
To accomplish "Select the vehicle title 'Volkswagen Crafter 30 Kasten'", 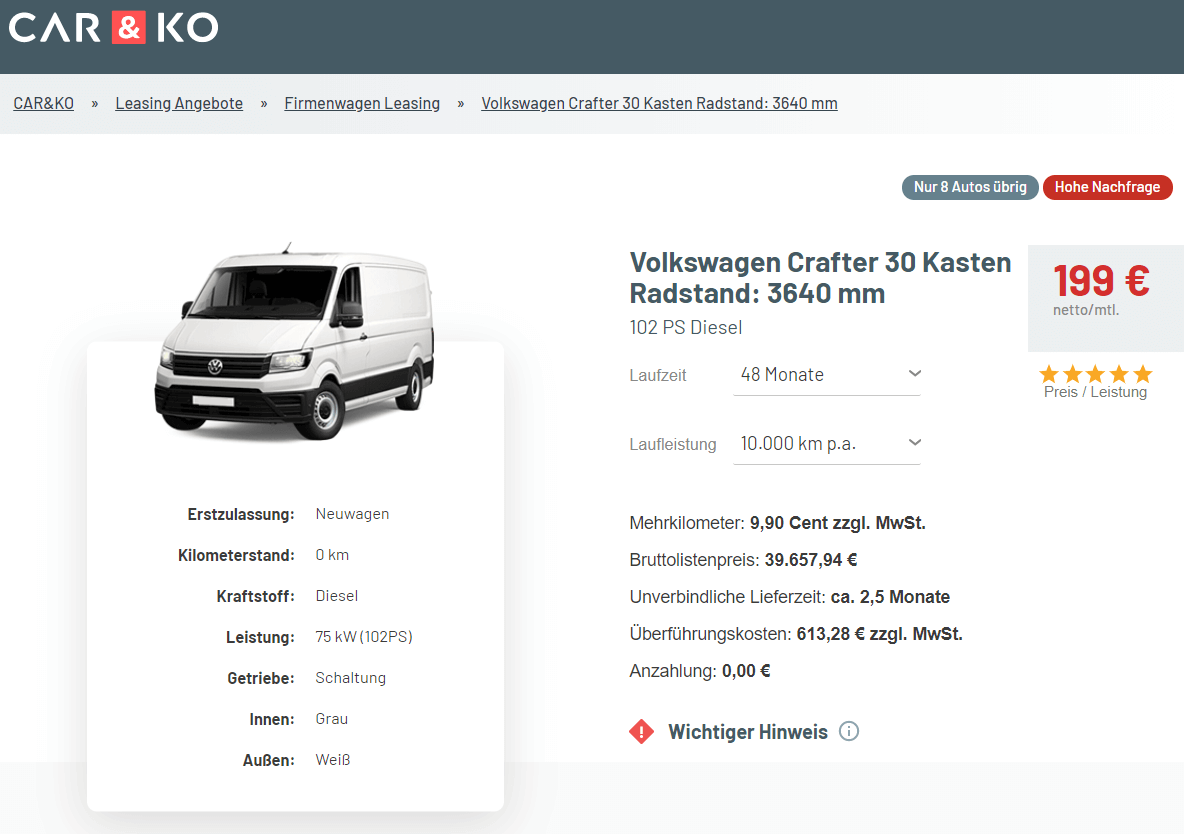I will (x=820, y=277).
